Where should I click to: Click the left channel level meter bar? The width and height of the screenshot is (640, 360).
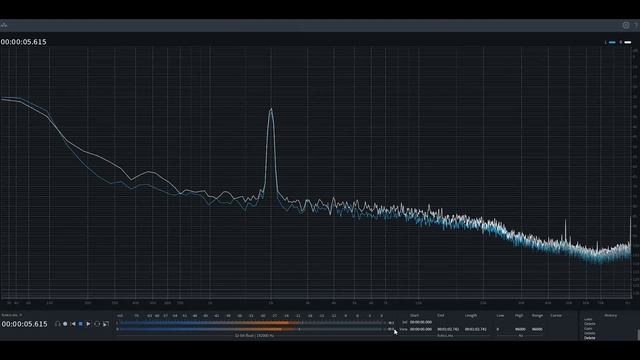pyautogui.click(x=251, y=323)
